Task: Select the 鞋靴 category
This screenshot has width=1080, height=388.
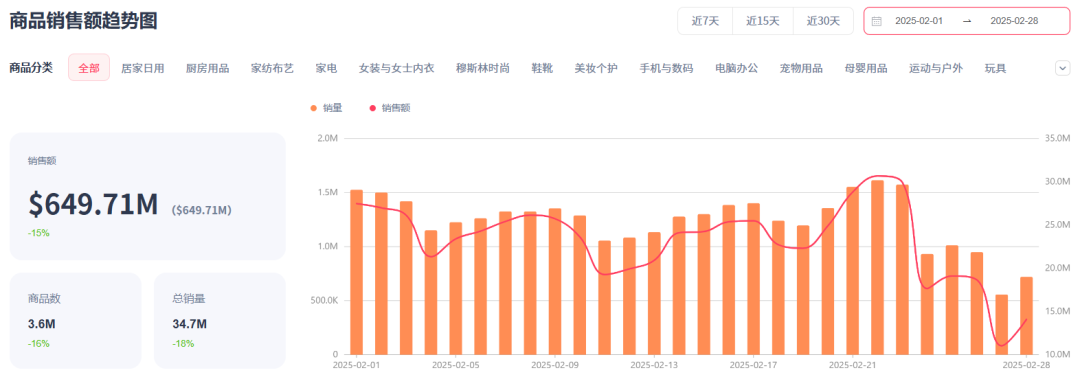Action: pyautogui.click(x=542, y=68)
